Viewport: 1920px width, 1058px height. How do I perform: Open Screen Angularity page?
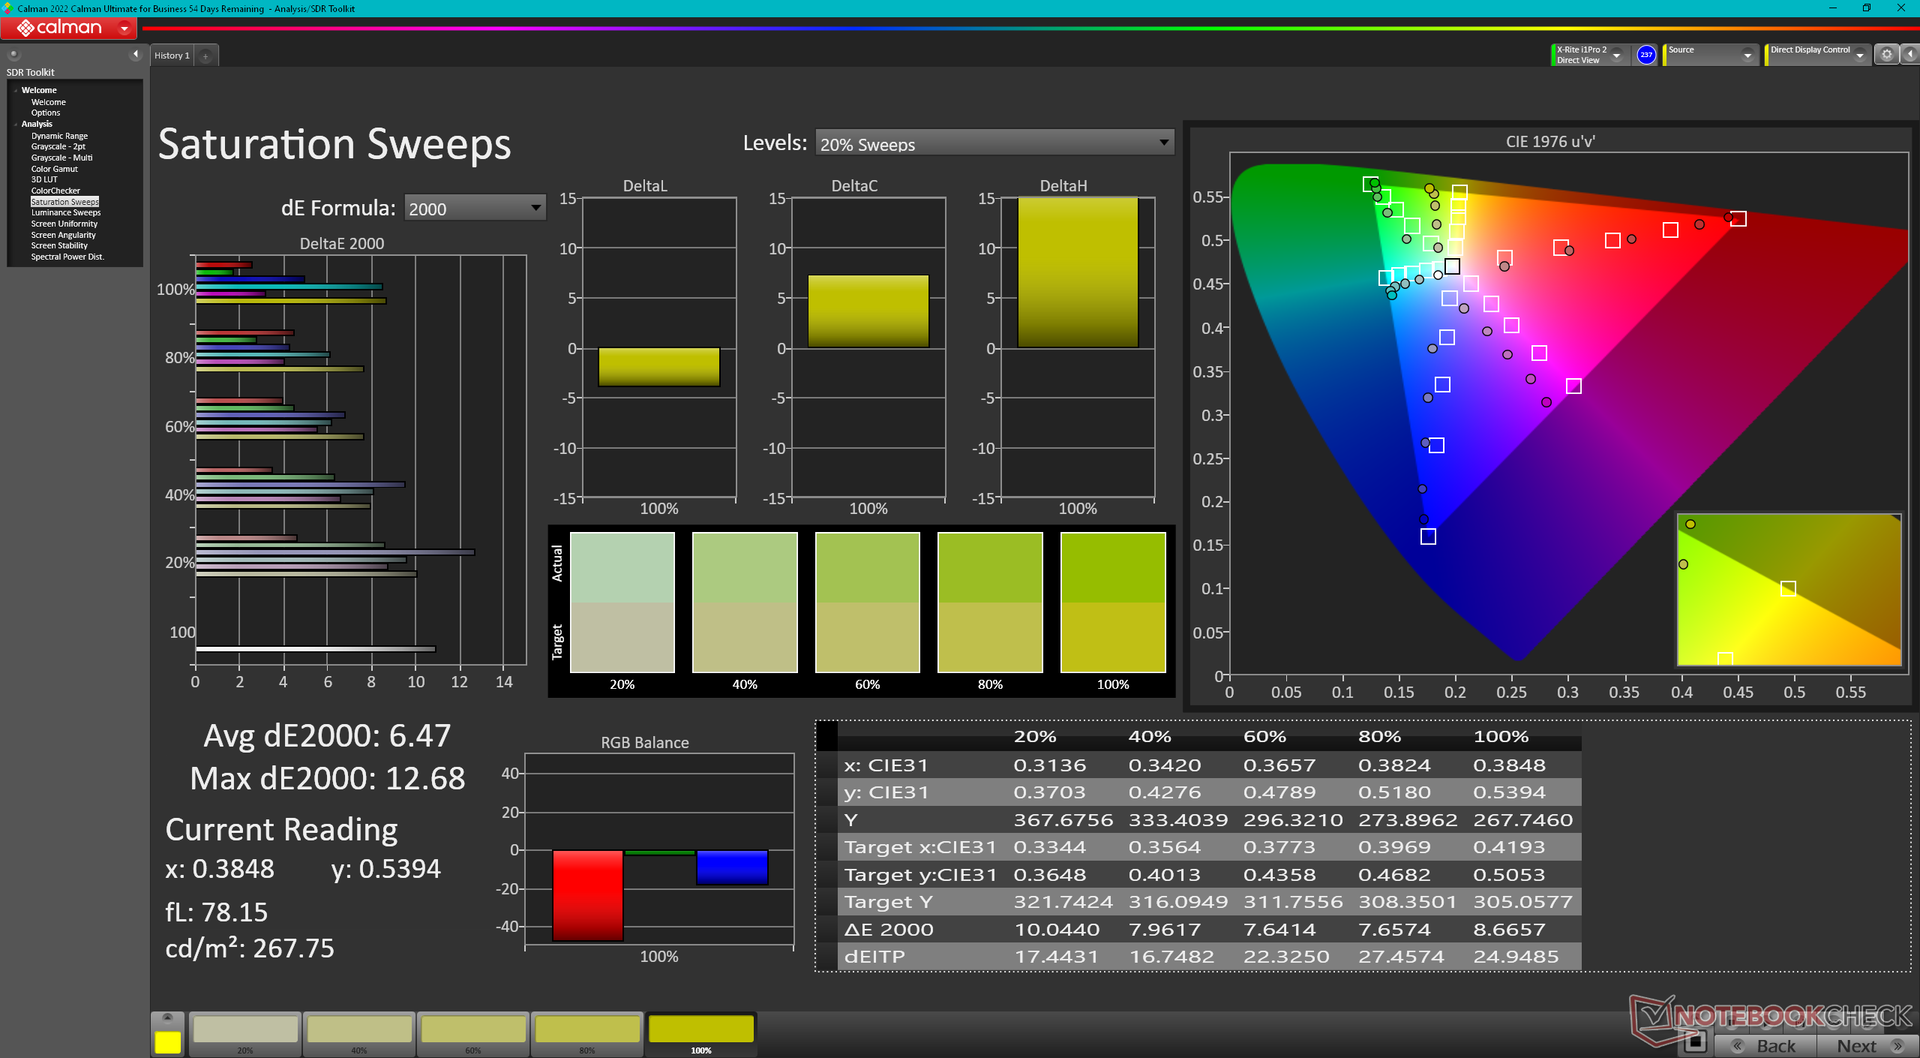[63, 235]
